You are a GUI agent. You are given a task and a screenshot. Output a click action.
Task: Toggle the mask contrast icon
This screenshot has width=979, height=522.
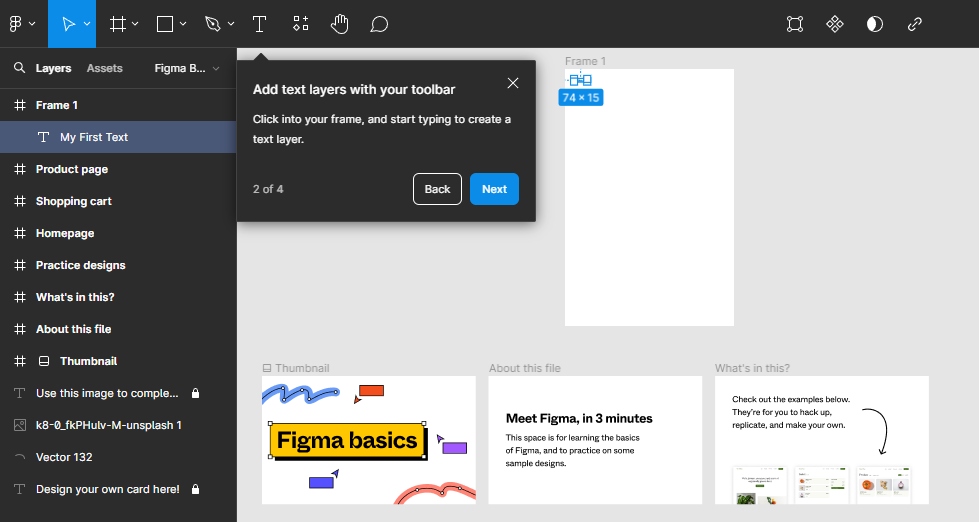click(x=875, y=24)
